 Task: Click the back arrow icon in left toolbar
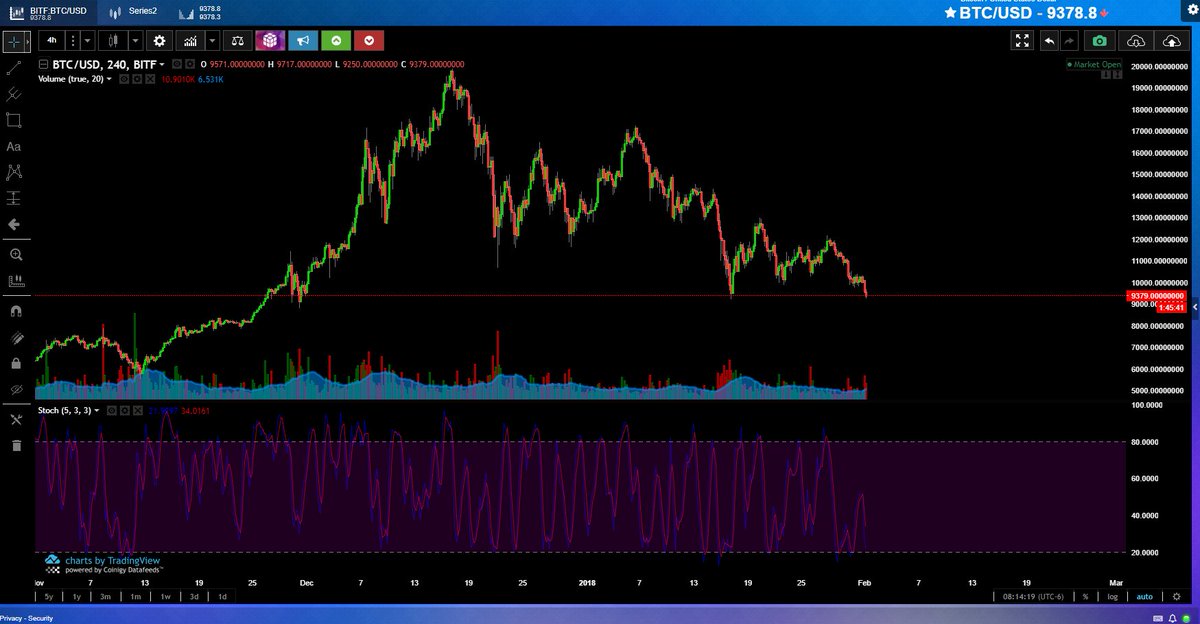click(x=14, y=224)
